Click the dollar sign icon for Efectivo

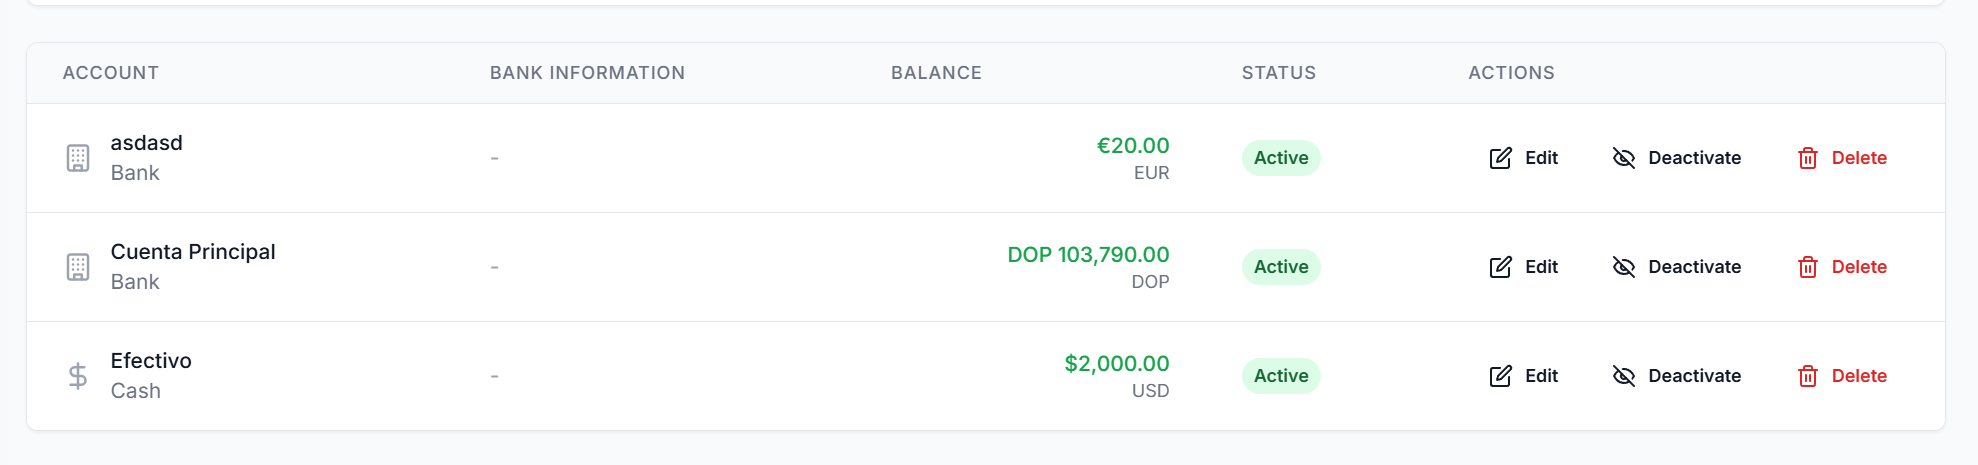coord(78,376)
